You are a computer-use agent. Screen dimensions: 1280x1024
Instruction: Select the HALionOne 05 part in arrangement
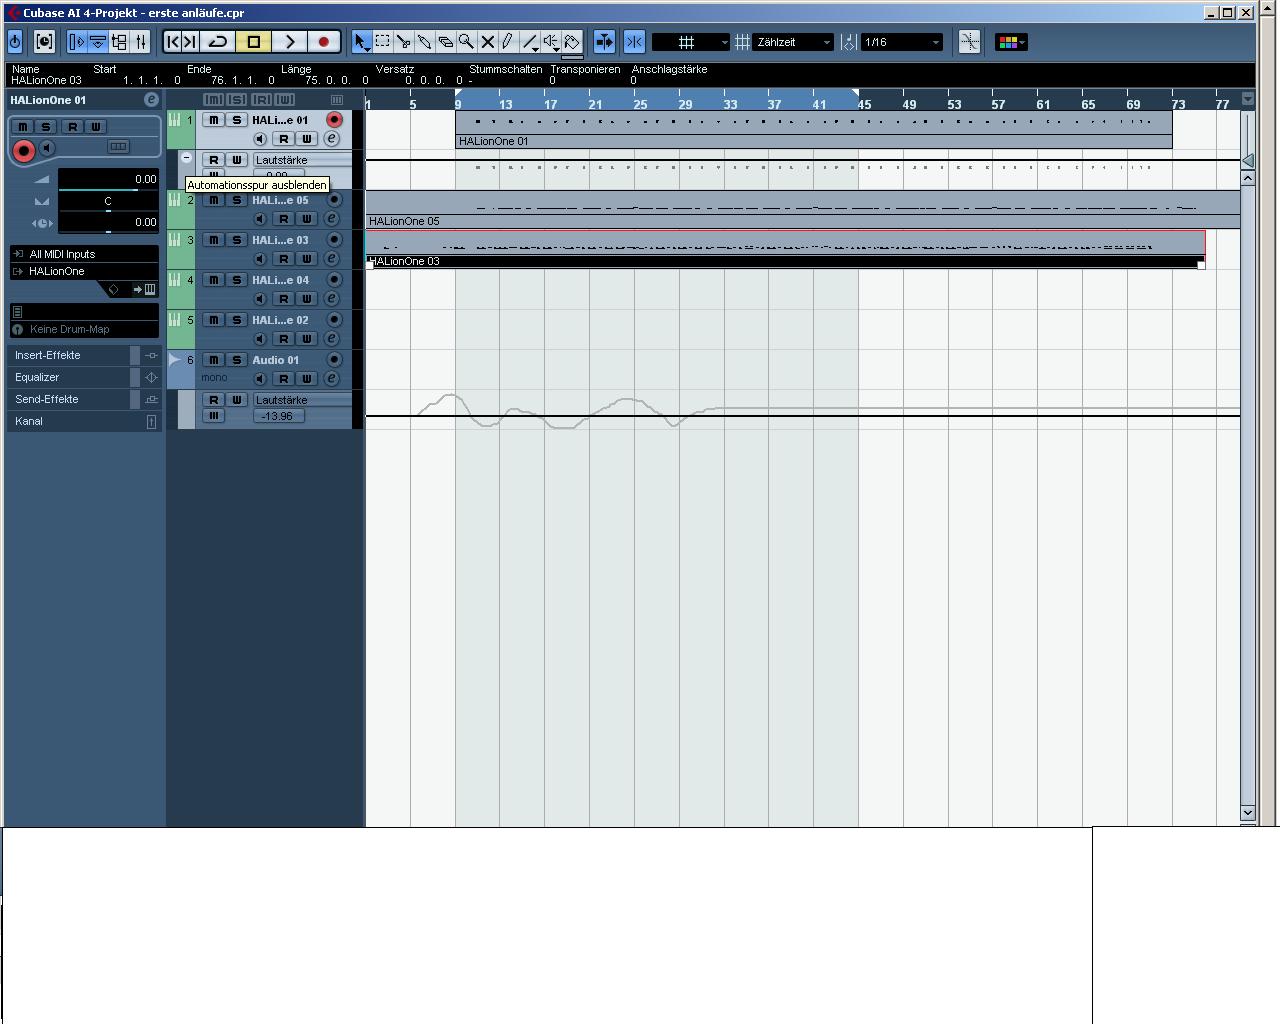[x=803, y=209]
